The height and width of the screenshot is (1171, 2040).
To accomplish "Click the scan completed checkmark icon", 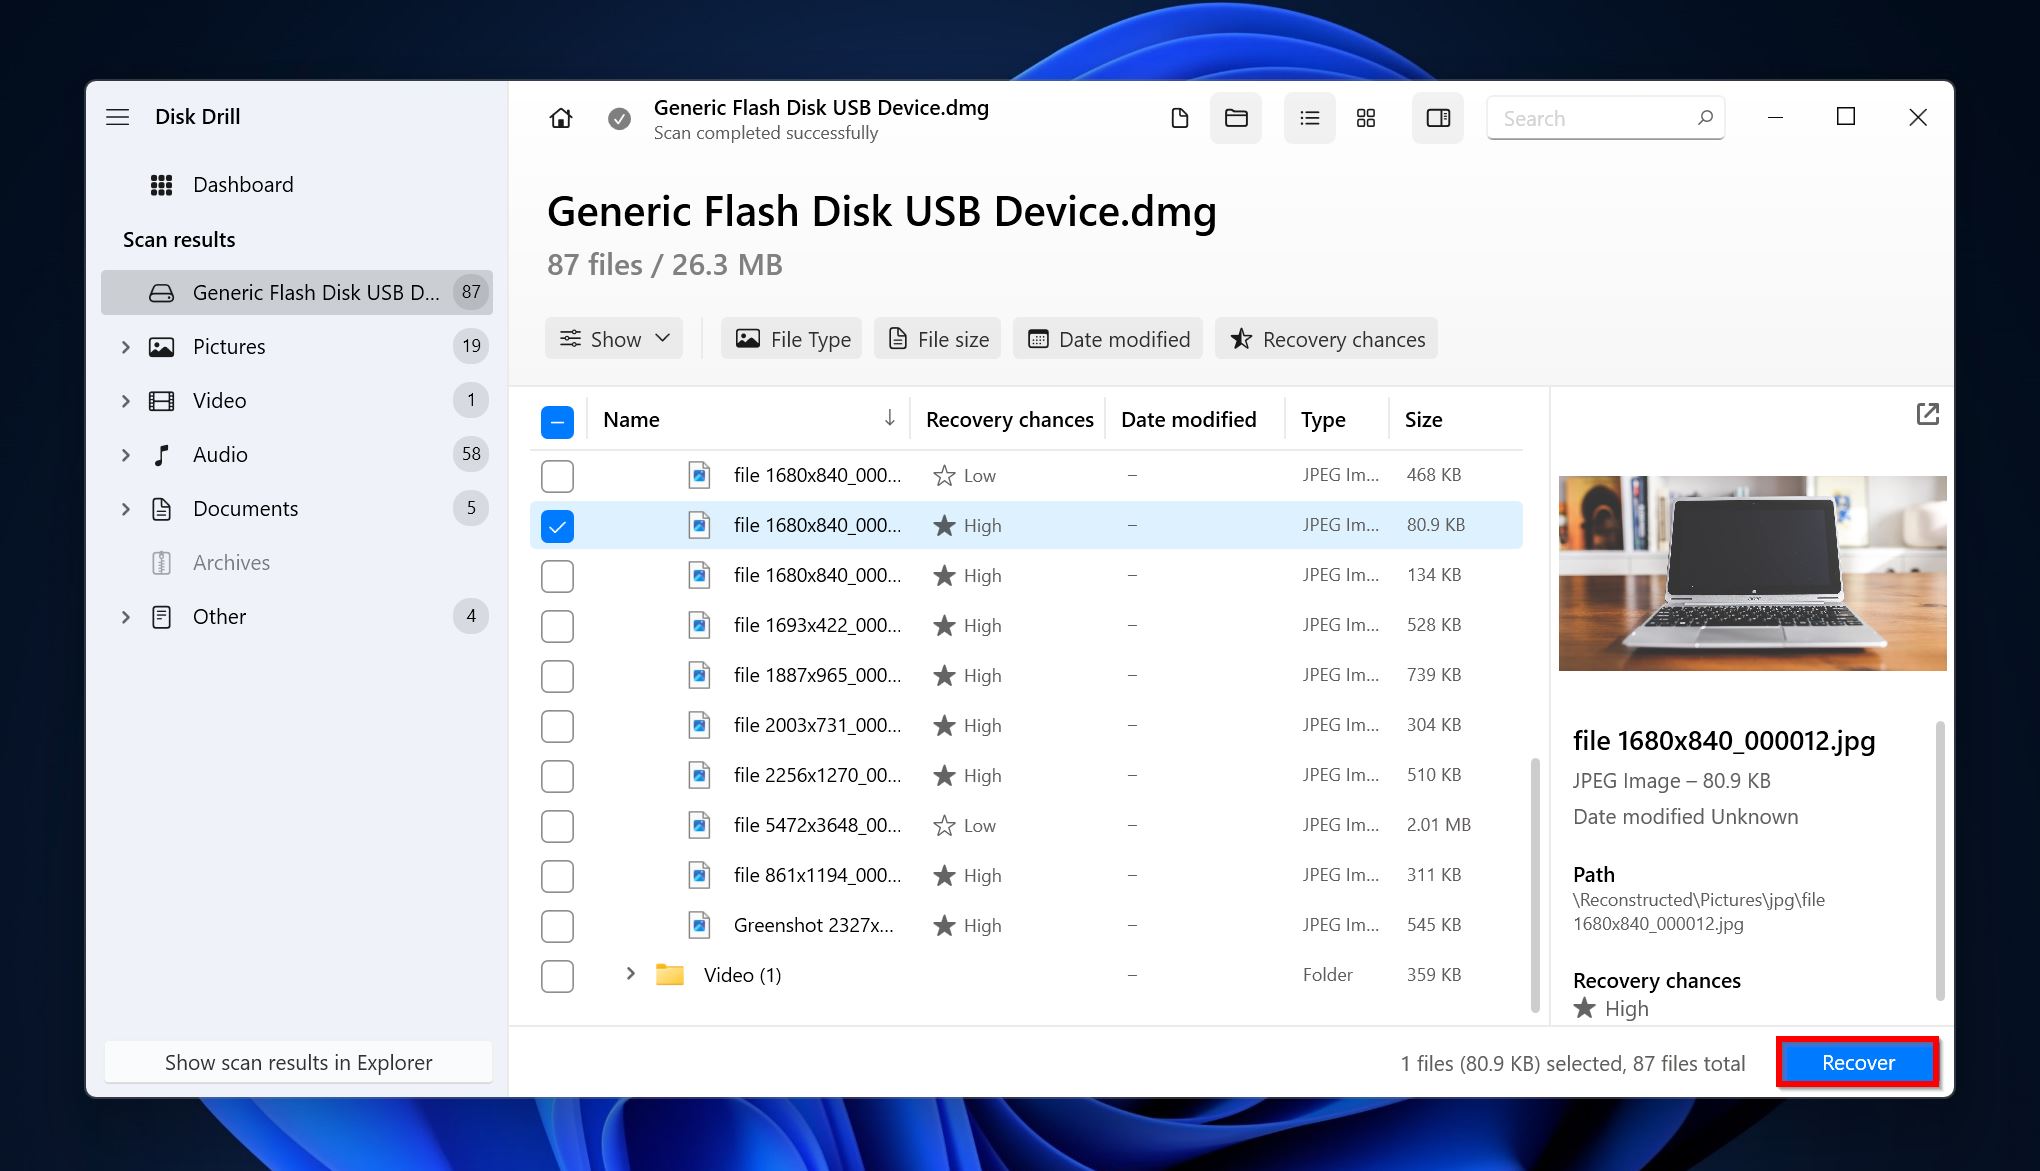I will [x=619, y=118].
